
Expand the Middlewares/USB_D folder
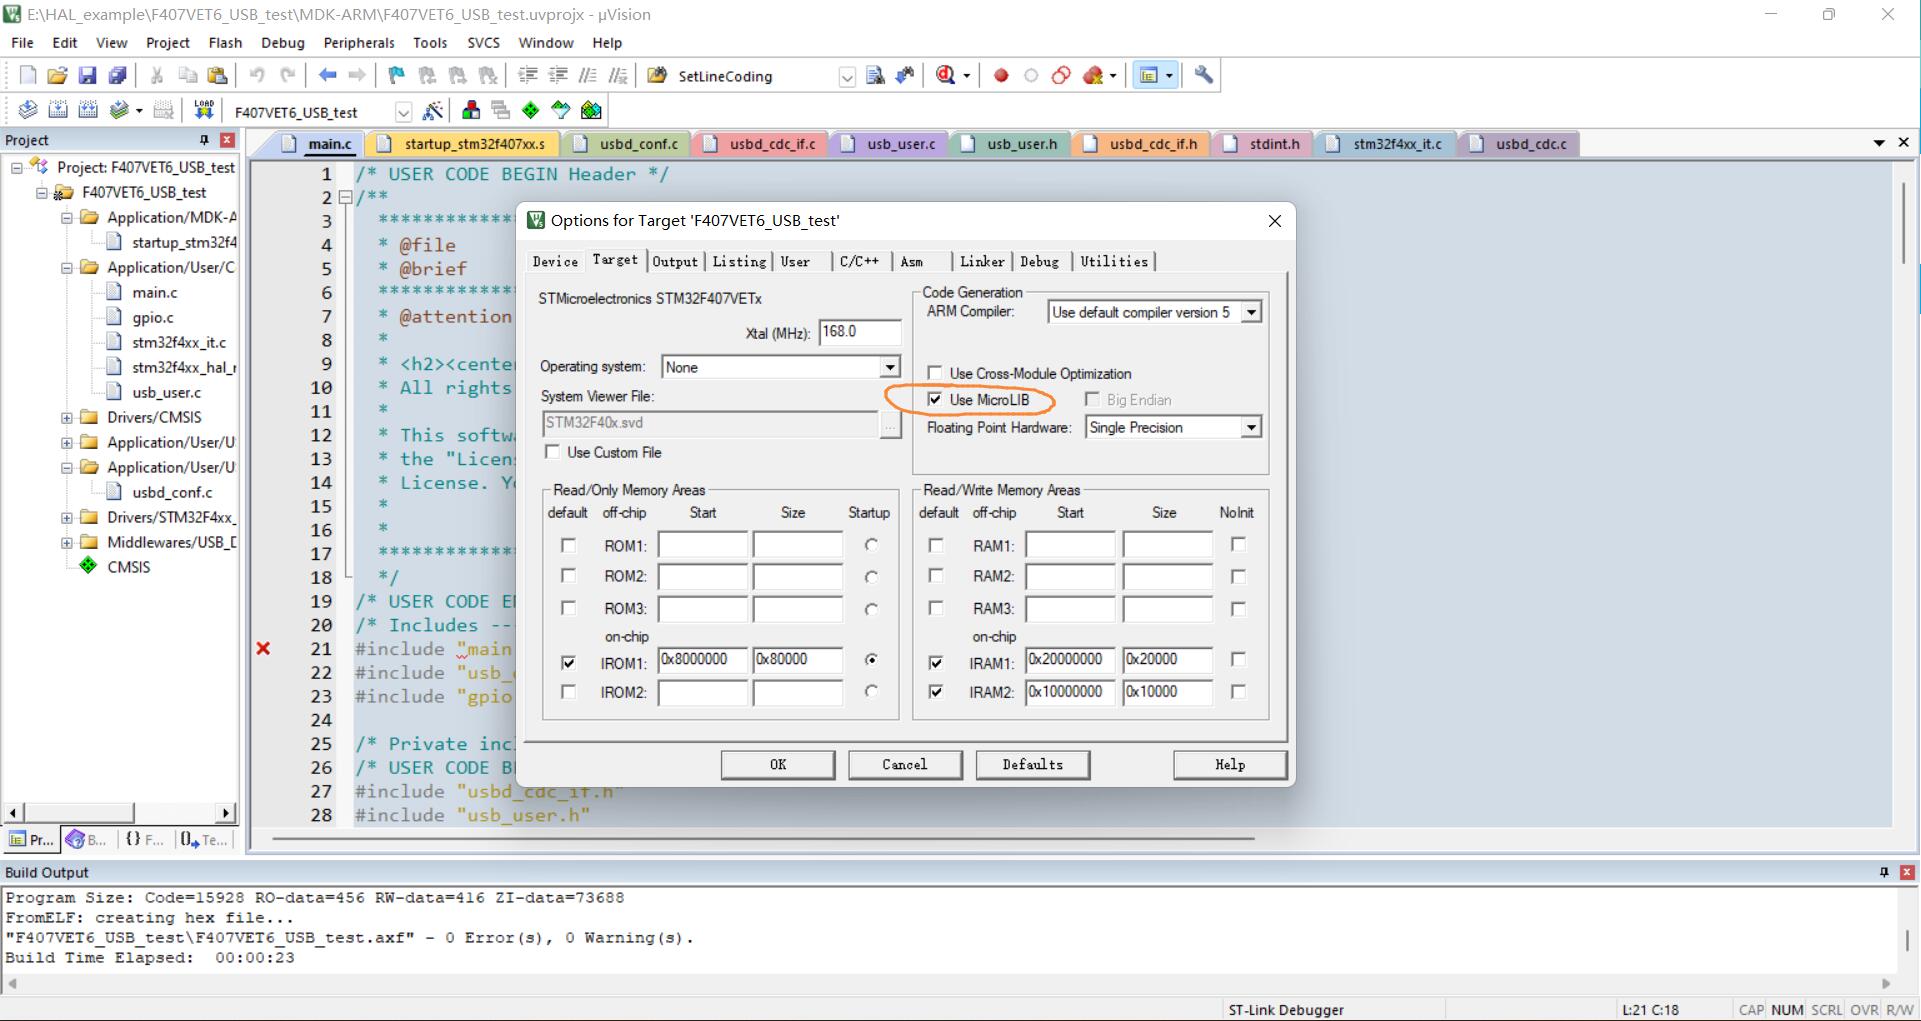coord(67,542)
